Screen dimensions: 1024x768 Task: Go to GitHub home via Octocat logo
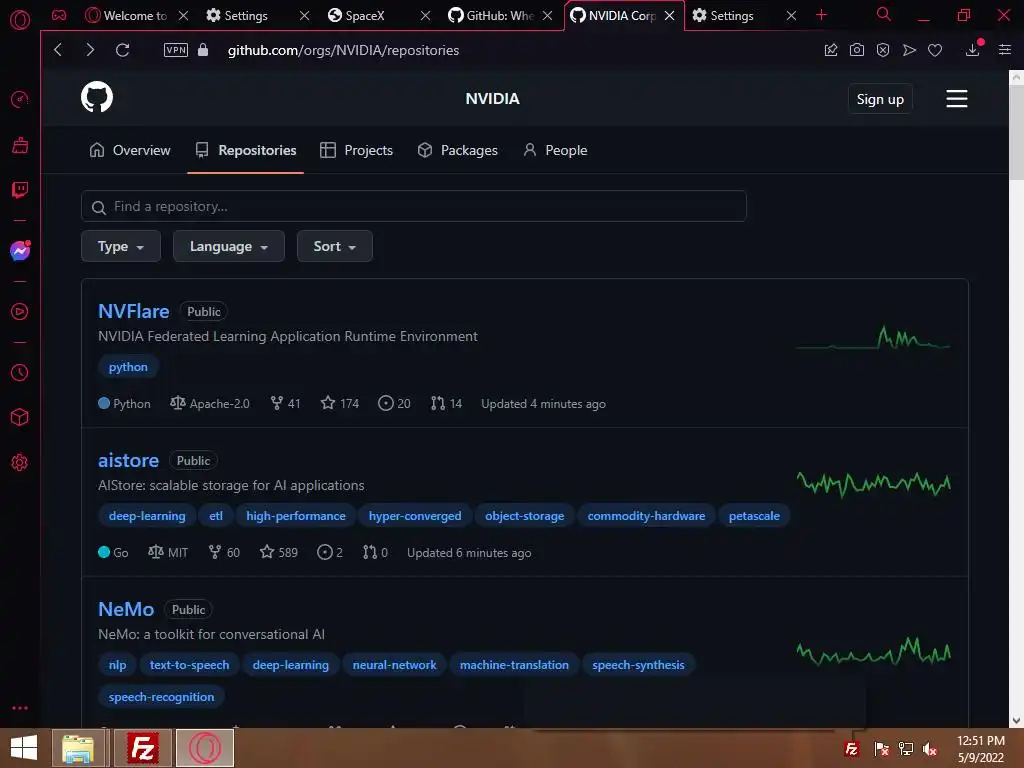pyautogui.click(x=97, y=97)
